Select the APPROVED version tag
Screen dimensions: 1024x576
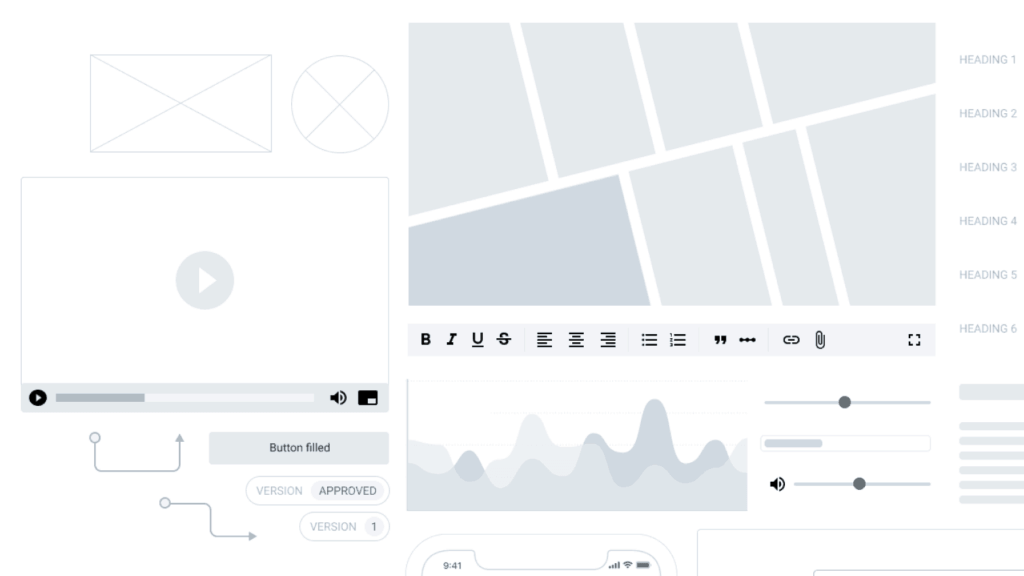(x=348, y=491)
